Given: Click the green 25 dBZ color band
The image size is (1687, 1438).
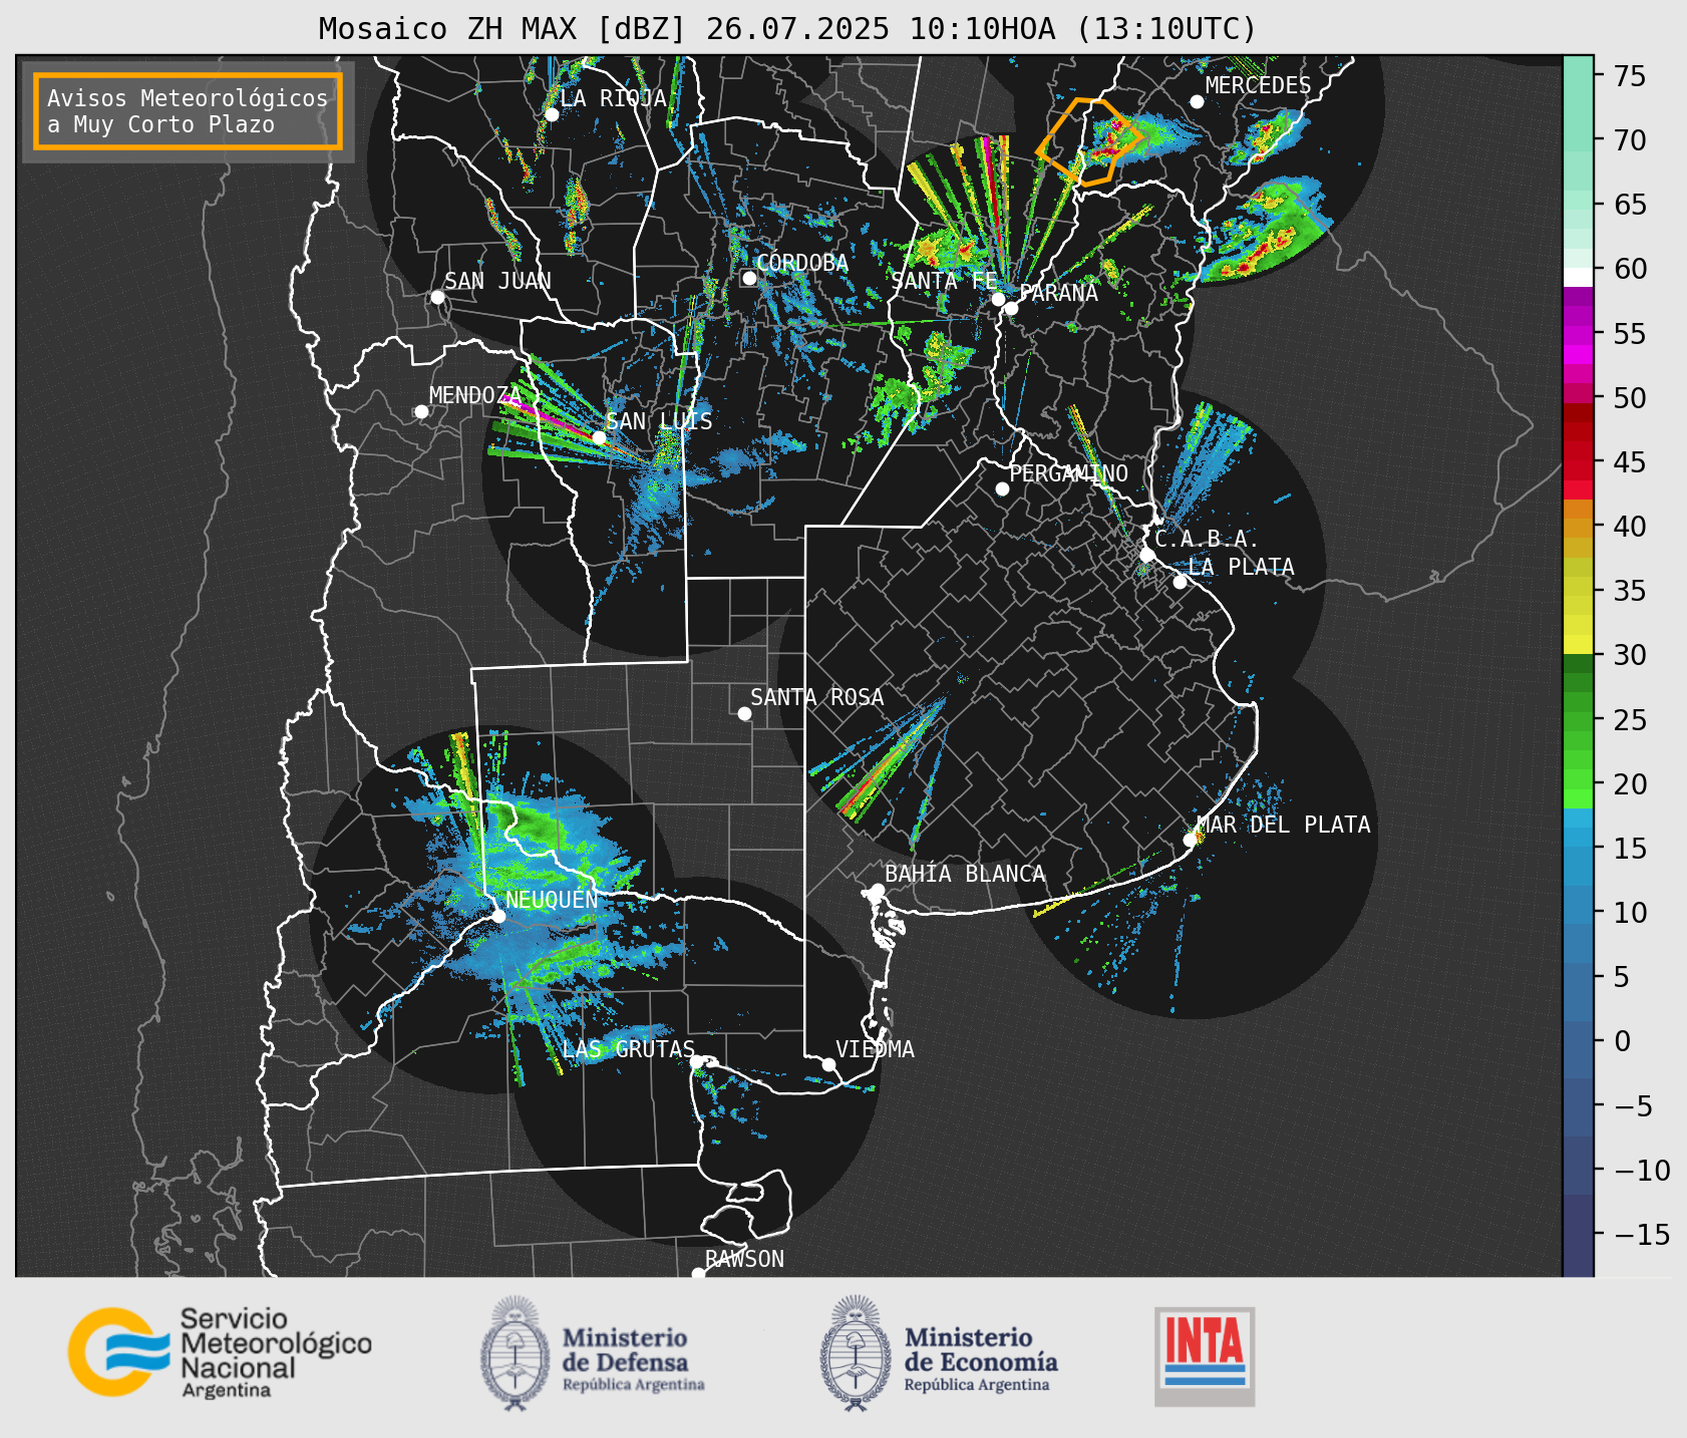Looking at the screenshot, I should point(1578,720).
